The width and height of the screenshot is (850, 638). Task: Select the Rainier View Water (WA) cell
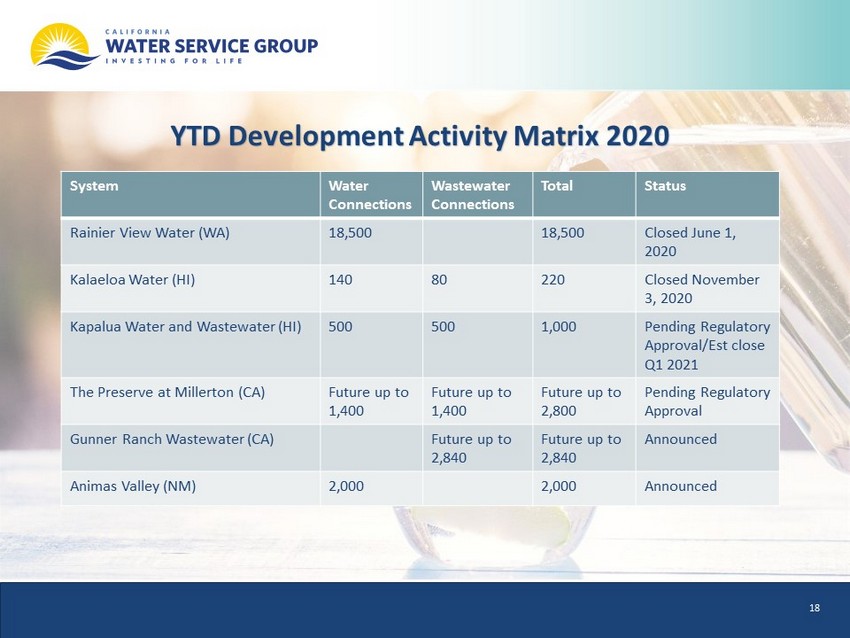[191, 241]
